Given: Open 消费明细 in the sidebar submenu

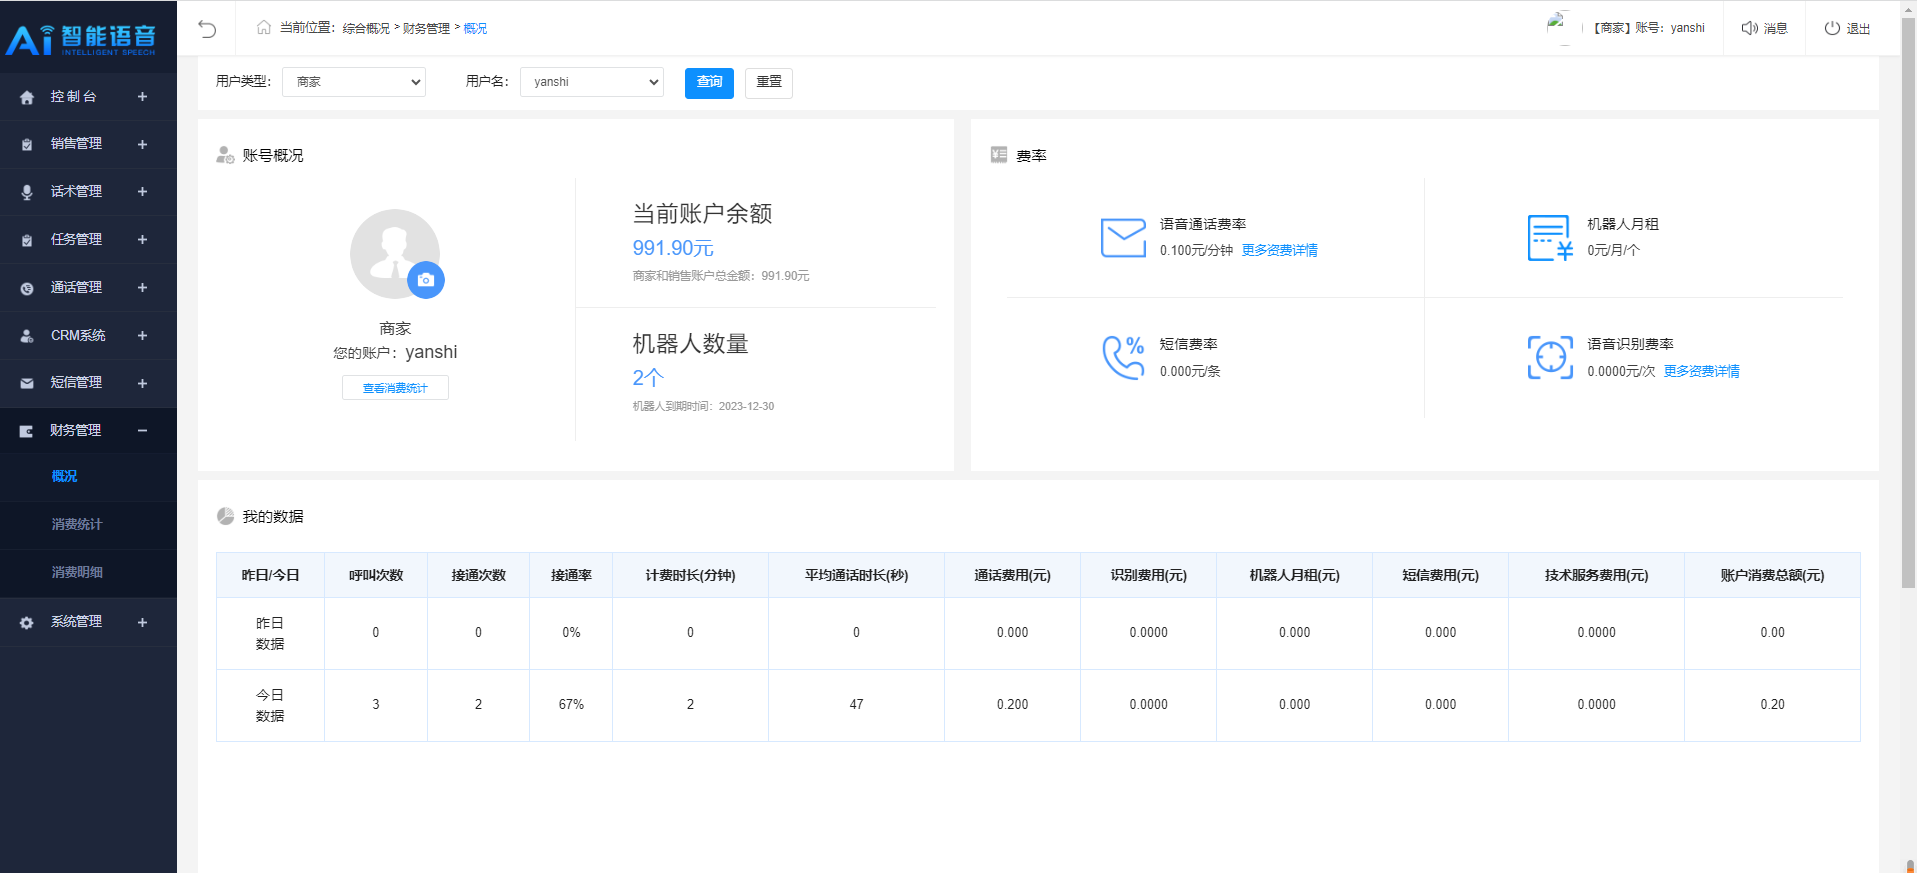Looking at the screenshot, I should tap(77, 572).
